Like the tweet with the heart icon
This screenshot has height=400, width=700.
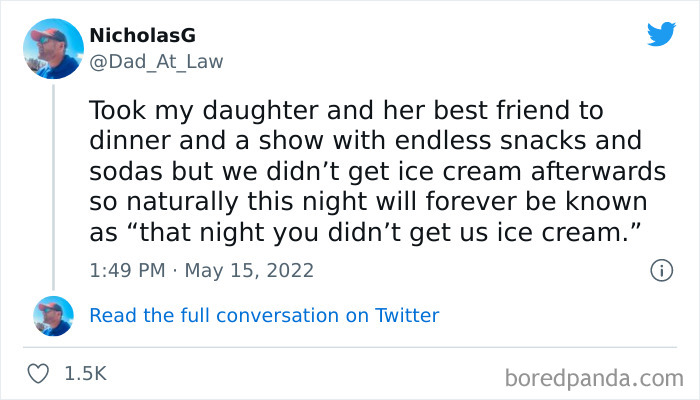pos(39,373)
